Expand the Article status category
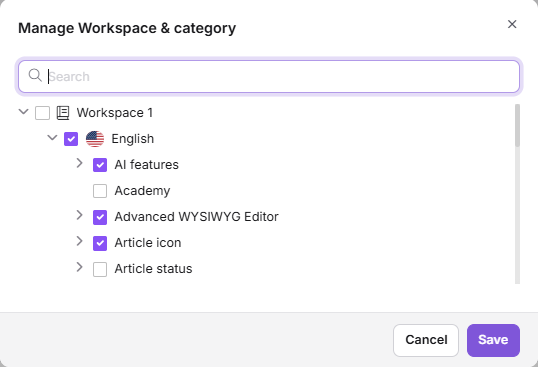The image size is (538, 367). coord(79,268)
